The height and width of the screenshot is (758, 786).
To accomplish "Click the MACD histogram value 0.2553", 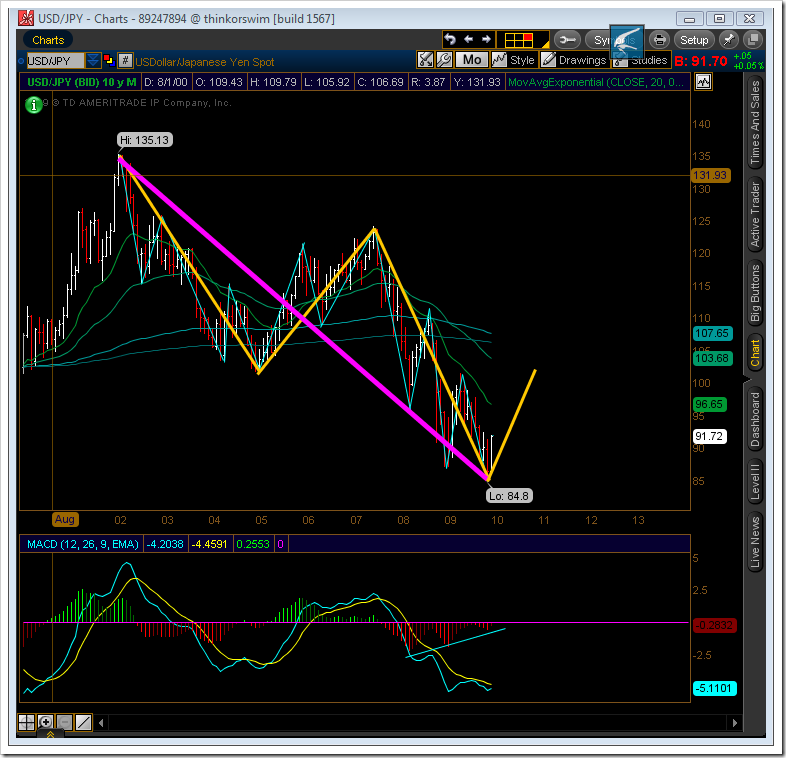I will [x=253, y=544].
